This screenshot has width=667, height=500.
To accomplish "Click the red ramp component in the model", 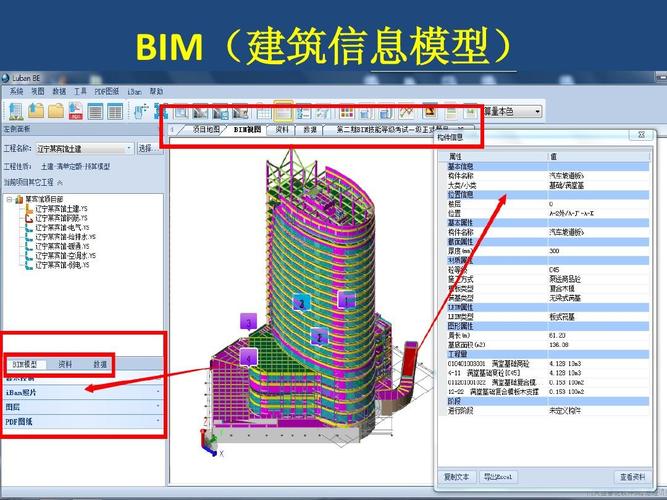I will pos(410,360).
